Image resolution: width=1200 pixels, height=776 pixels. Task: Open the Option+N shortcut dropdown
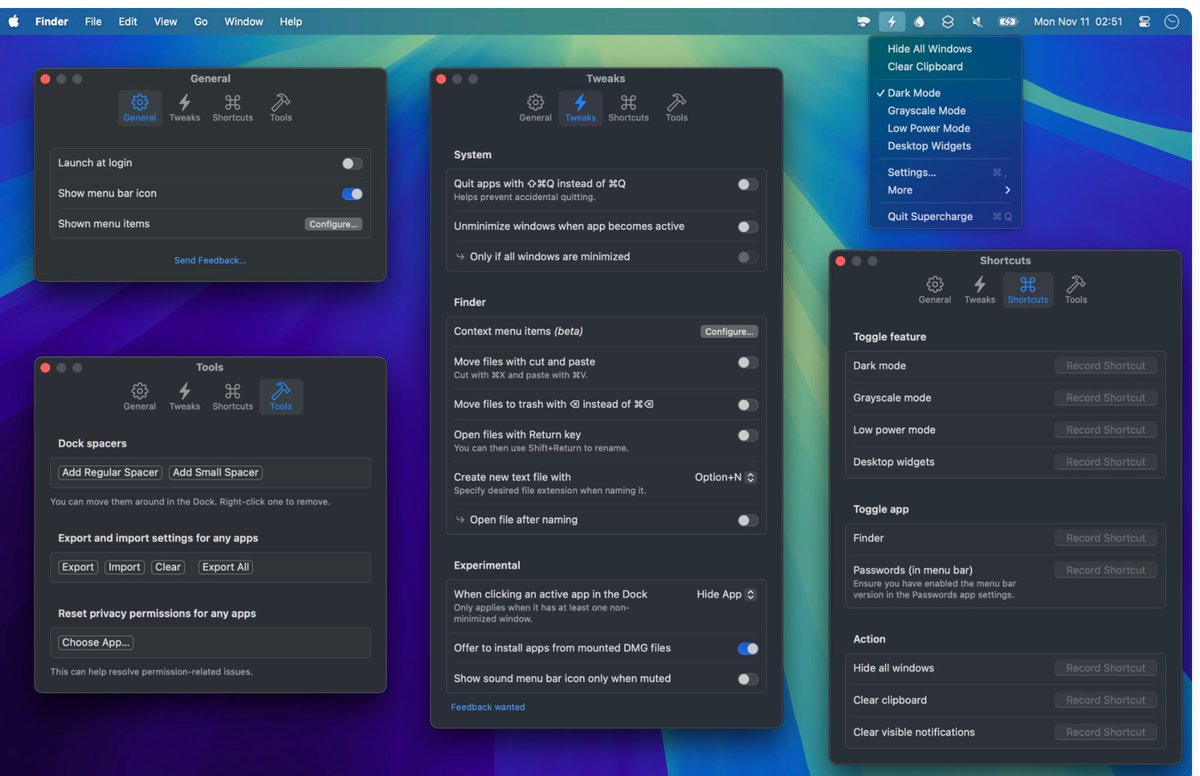pos(725,478)
